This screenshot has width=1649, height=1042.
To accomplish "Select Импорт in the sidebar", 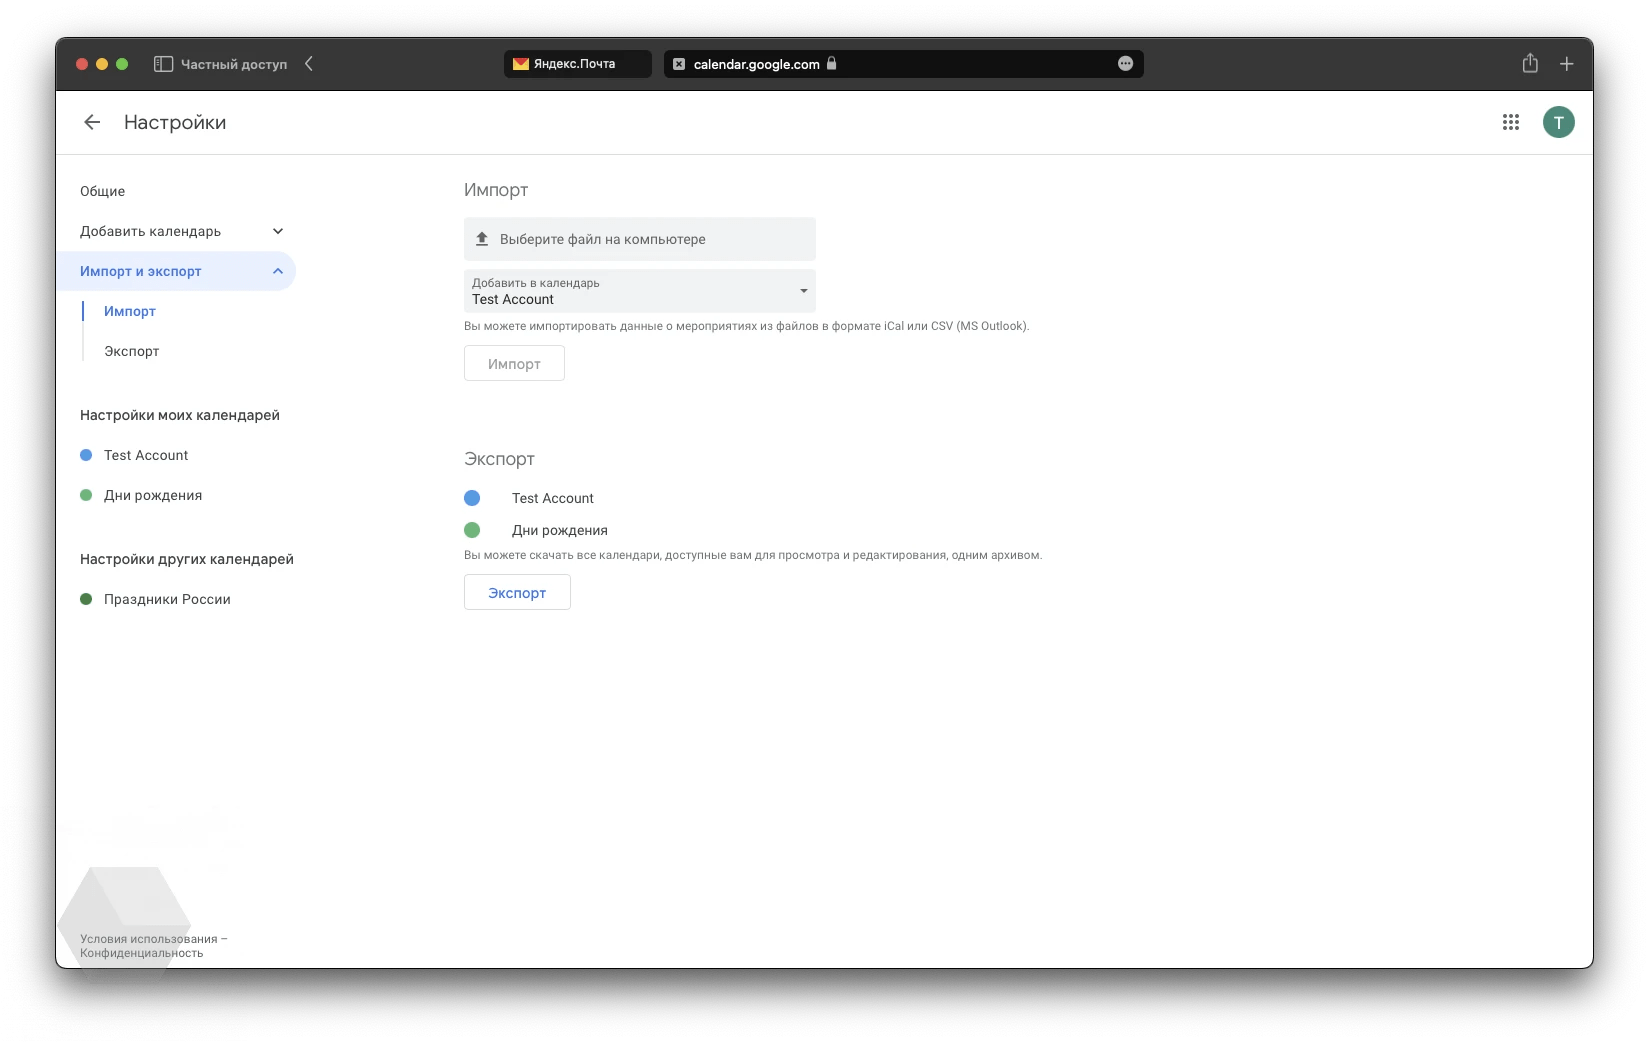I will pyautogui.click(x=130, y=311).
